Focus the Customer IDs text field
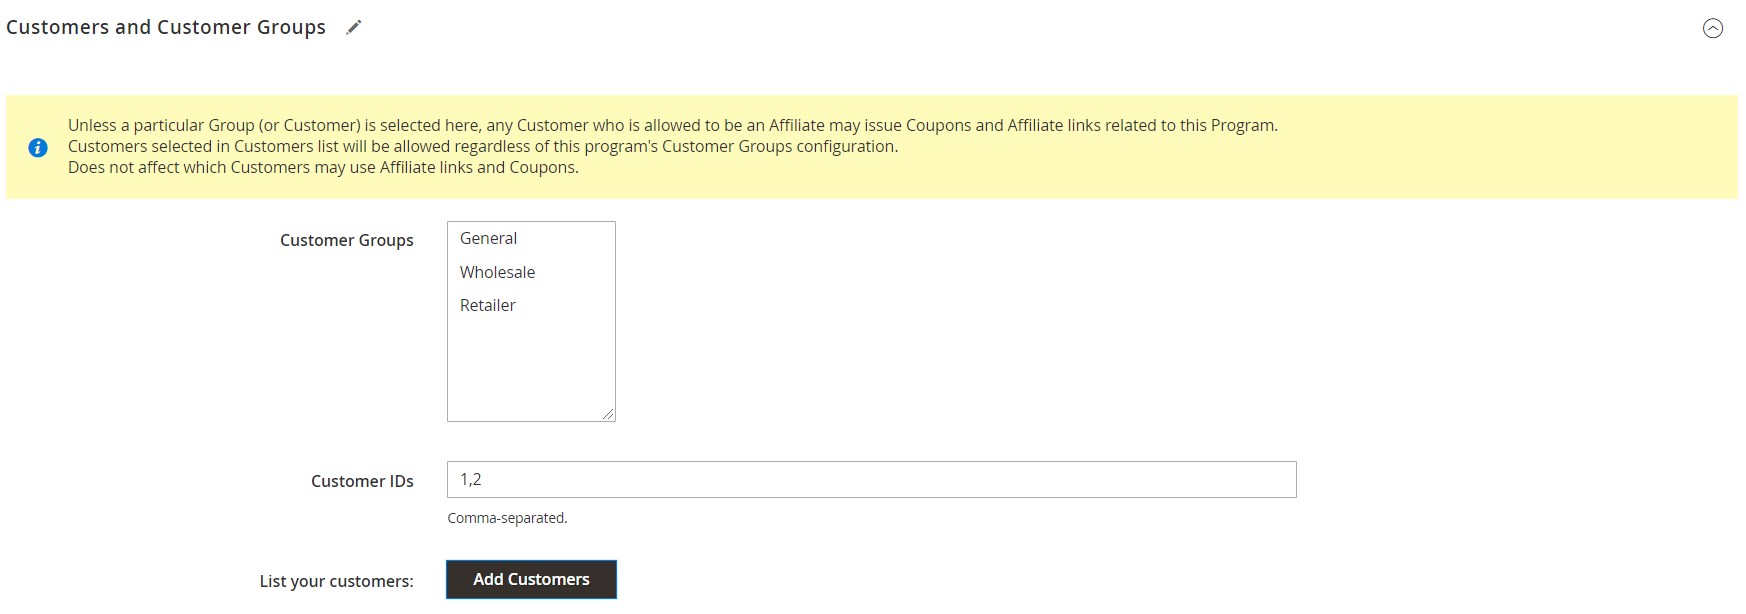Screen dimensions: 1746x614 pyautogui.click(x=870, y=480)
